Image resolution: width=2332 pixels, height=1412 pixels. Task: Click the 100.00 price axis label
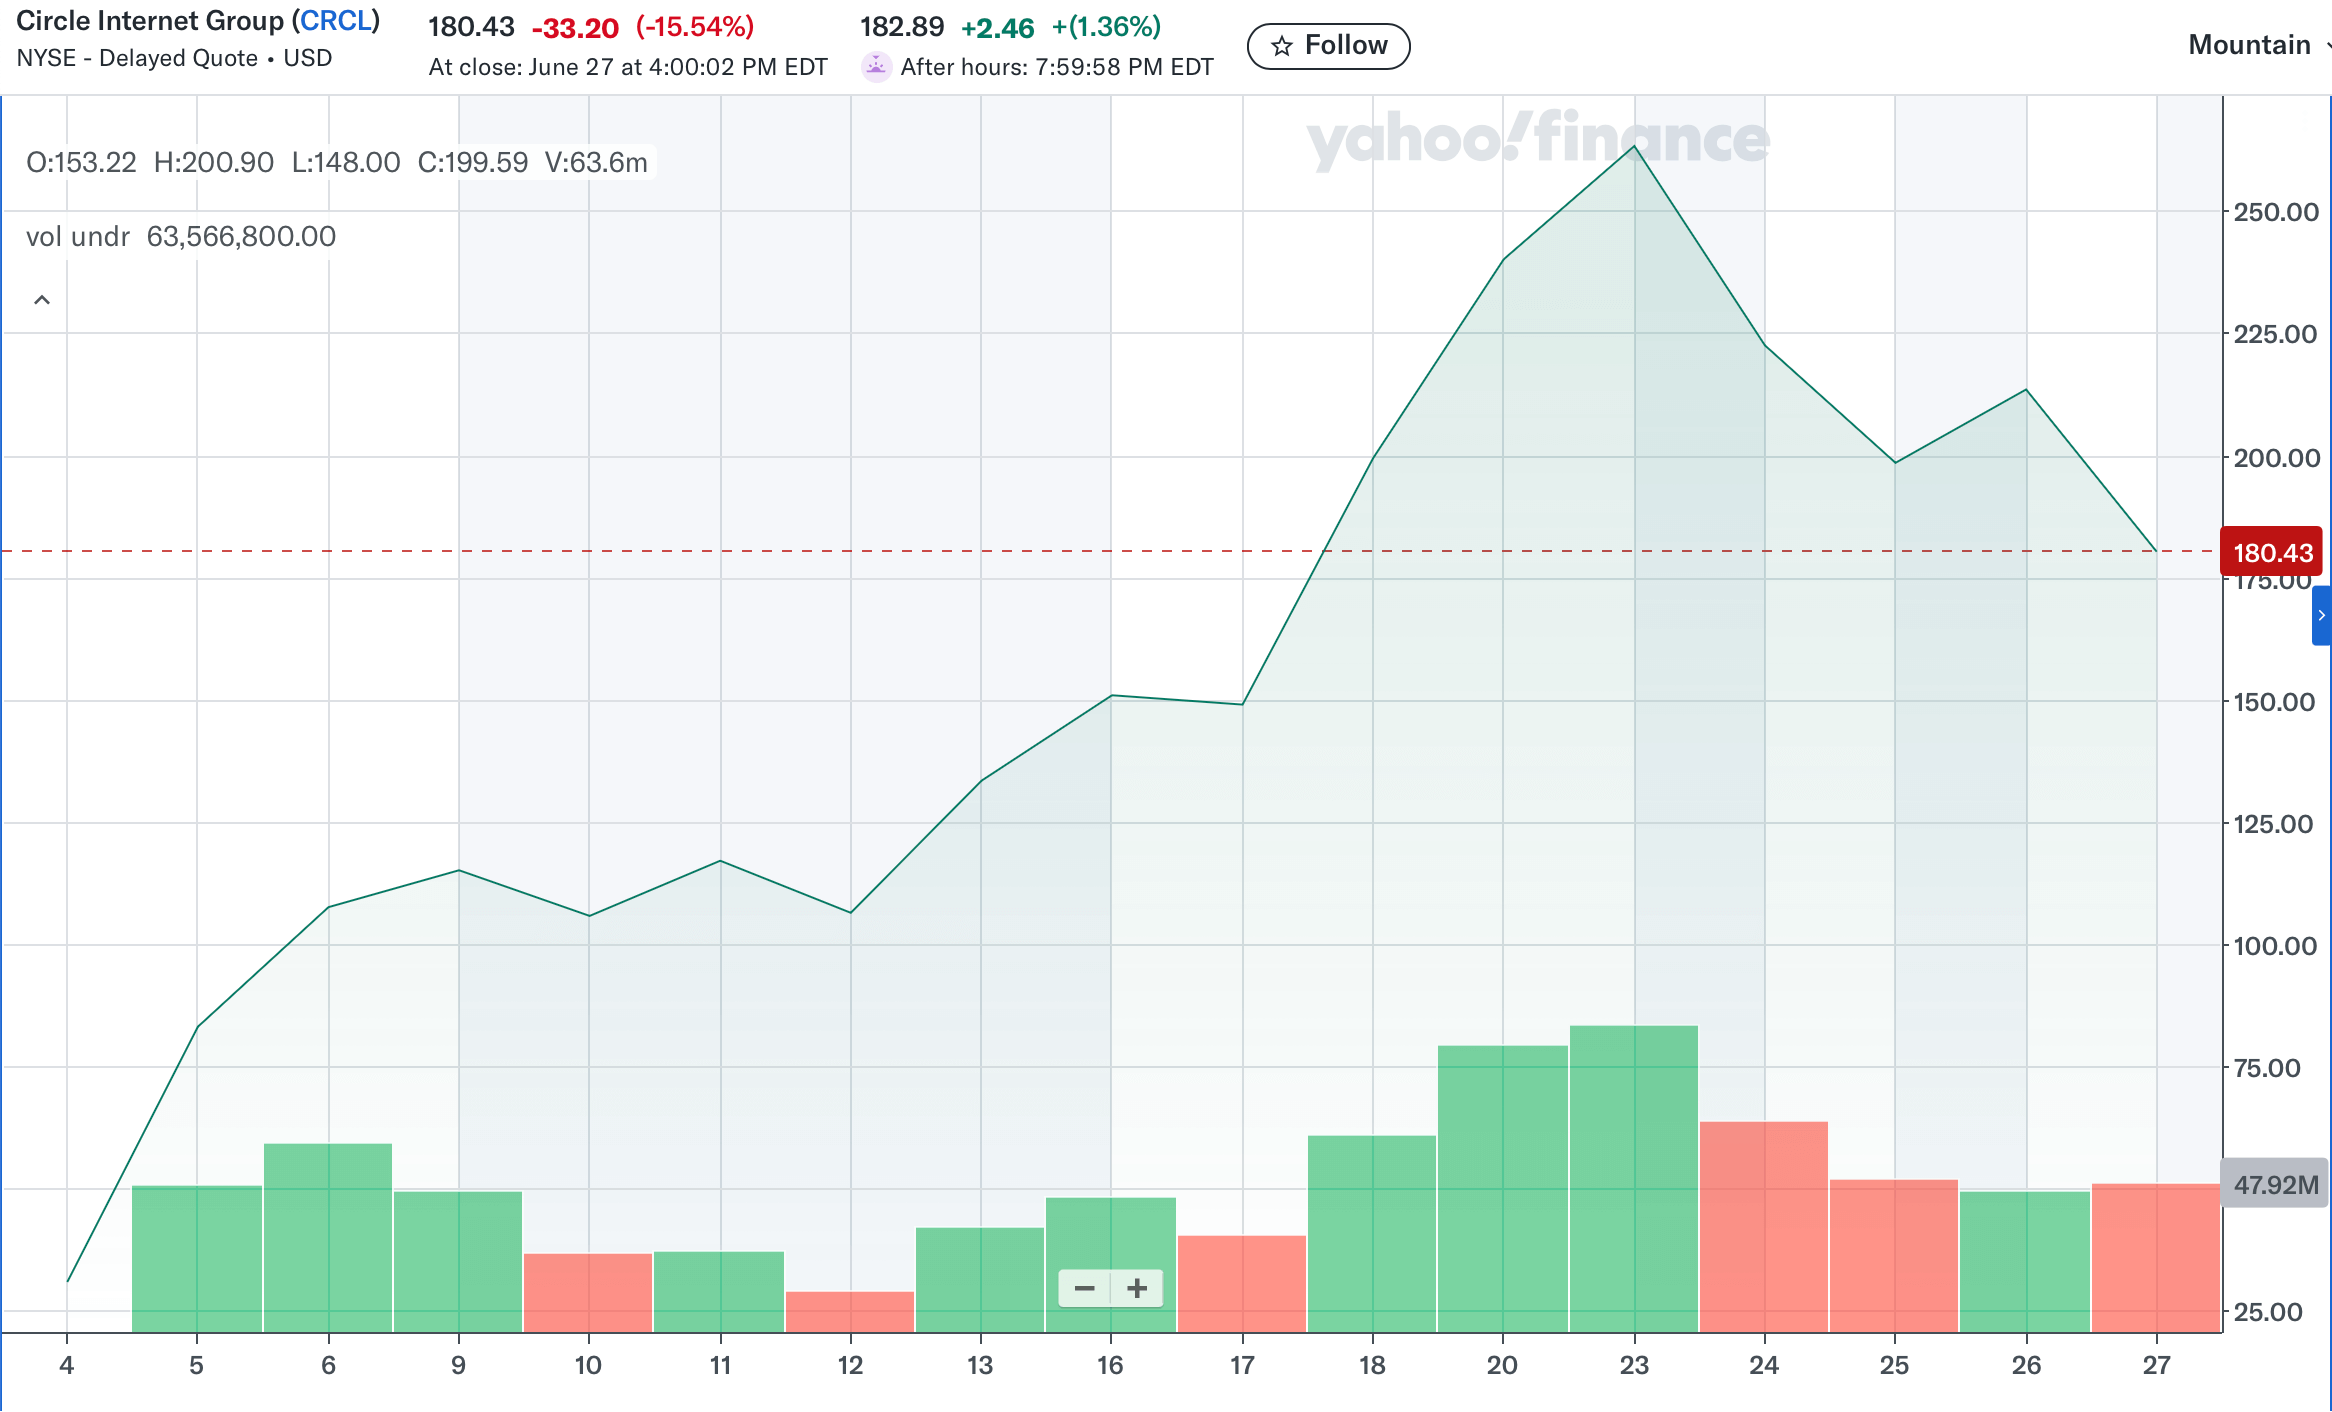pos(2275,946)
